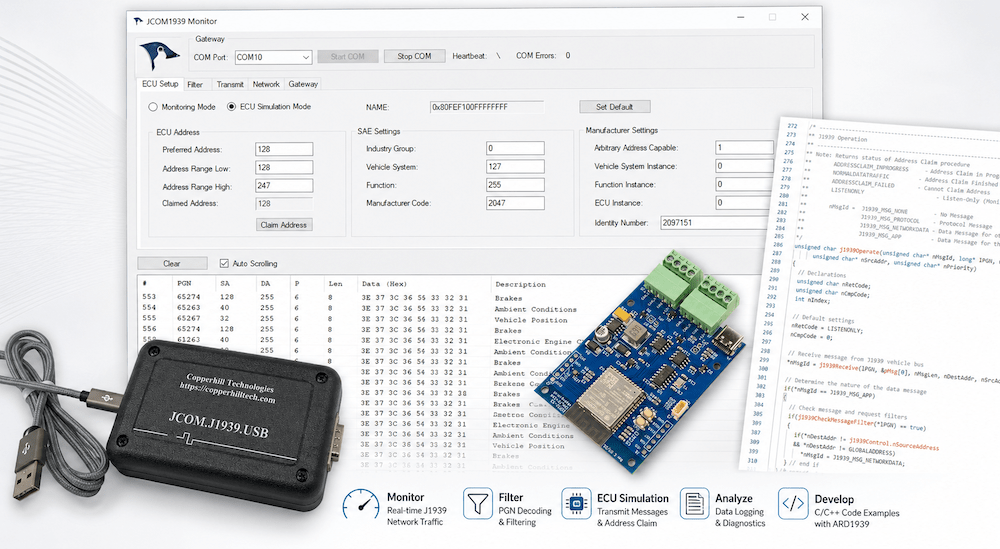Click the ECU Simulation feature heading

click(633, 499)
